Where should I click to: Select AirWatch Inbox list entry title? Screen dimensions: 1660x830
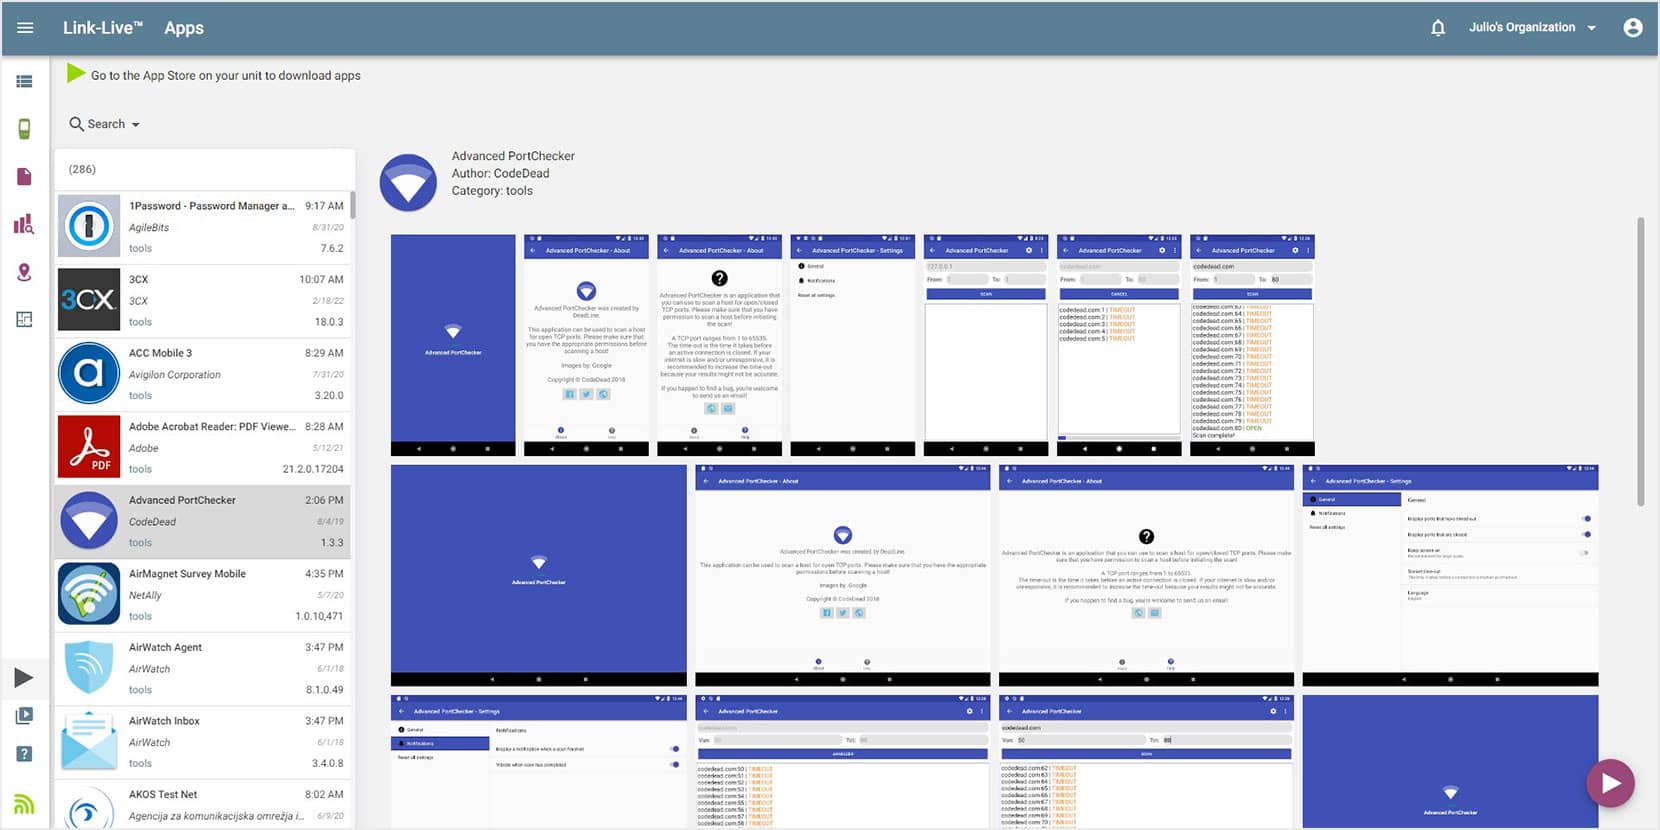click(x=164, y=720)
